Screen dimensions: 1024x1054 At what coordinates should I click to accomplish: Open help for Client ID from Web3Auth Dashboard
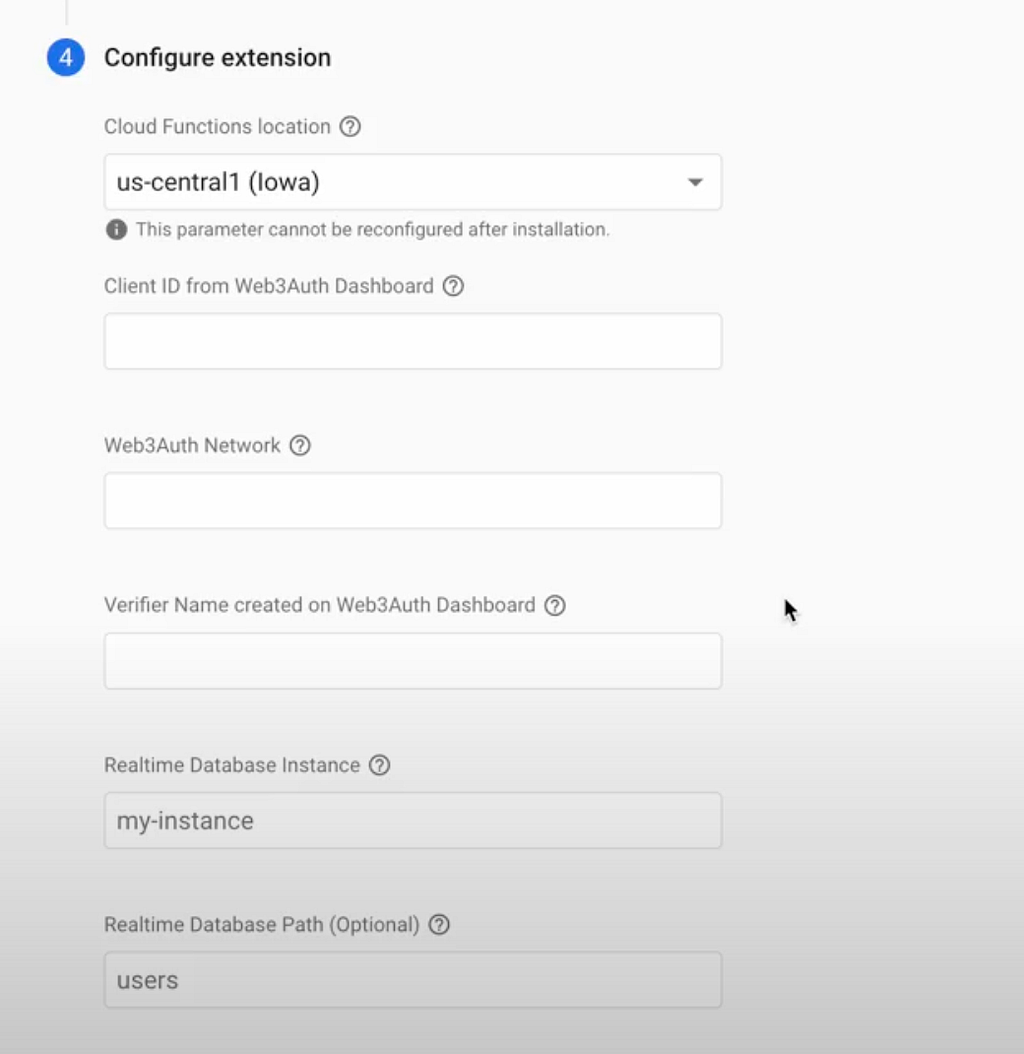[453, 286]
